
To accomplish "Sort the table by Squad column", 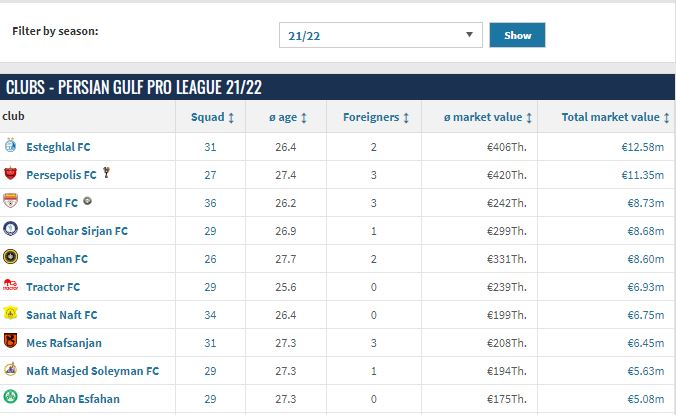I will pos(213,117).
